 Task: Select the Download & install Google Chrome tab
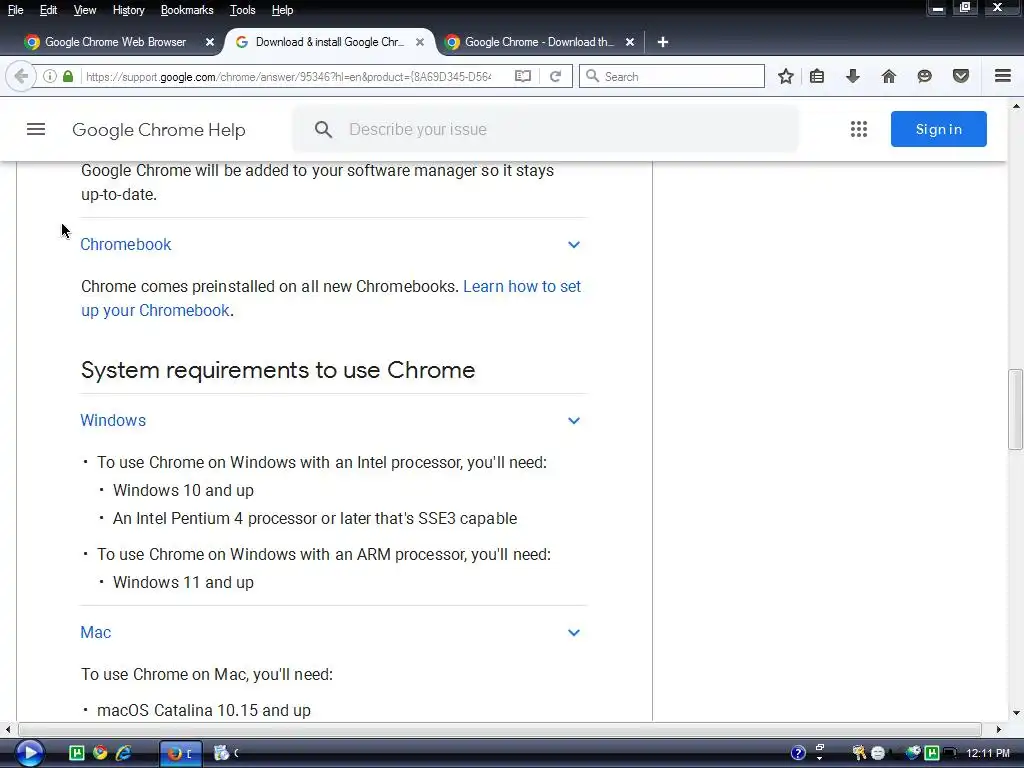tap(328, 42)
